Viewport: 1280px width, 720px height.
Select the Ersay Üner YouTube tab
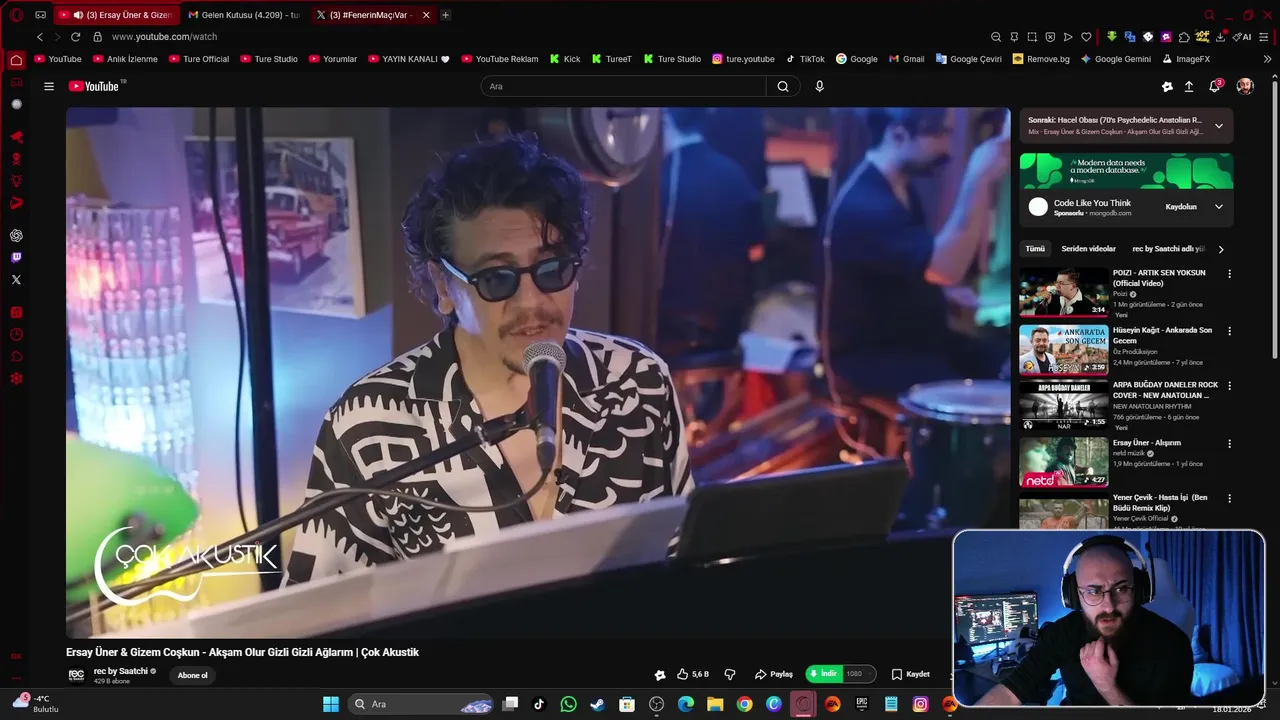115,15
